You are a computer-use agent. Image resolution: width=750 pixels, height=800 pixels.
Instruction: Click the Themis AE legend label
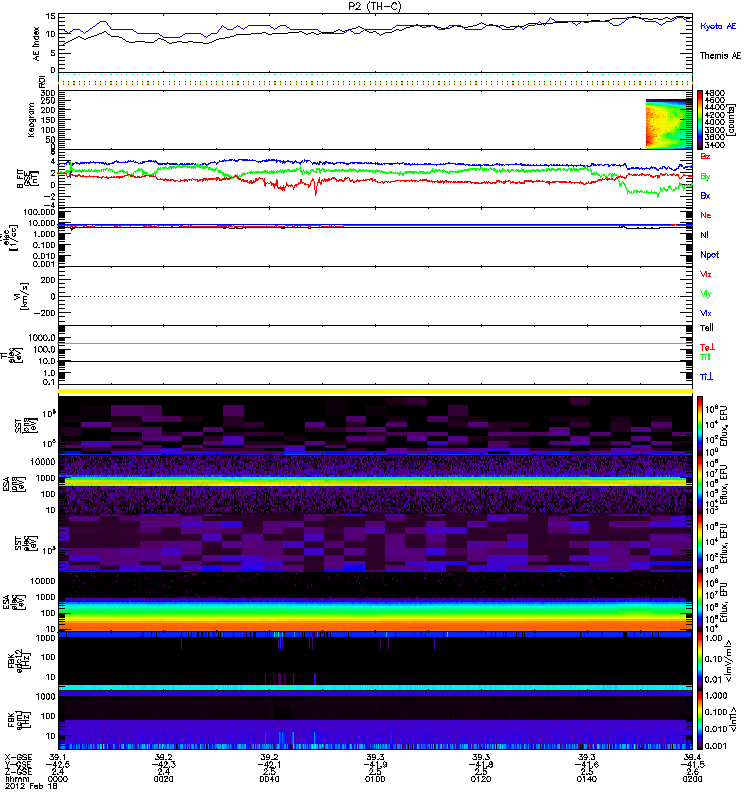click(x=720, y=57)
